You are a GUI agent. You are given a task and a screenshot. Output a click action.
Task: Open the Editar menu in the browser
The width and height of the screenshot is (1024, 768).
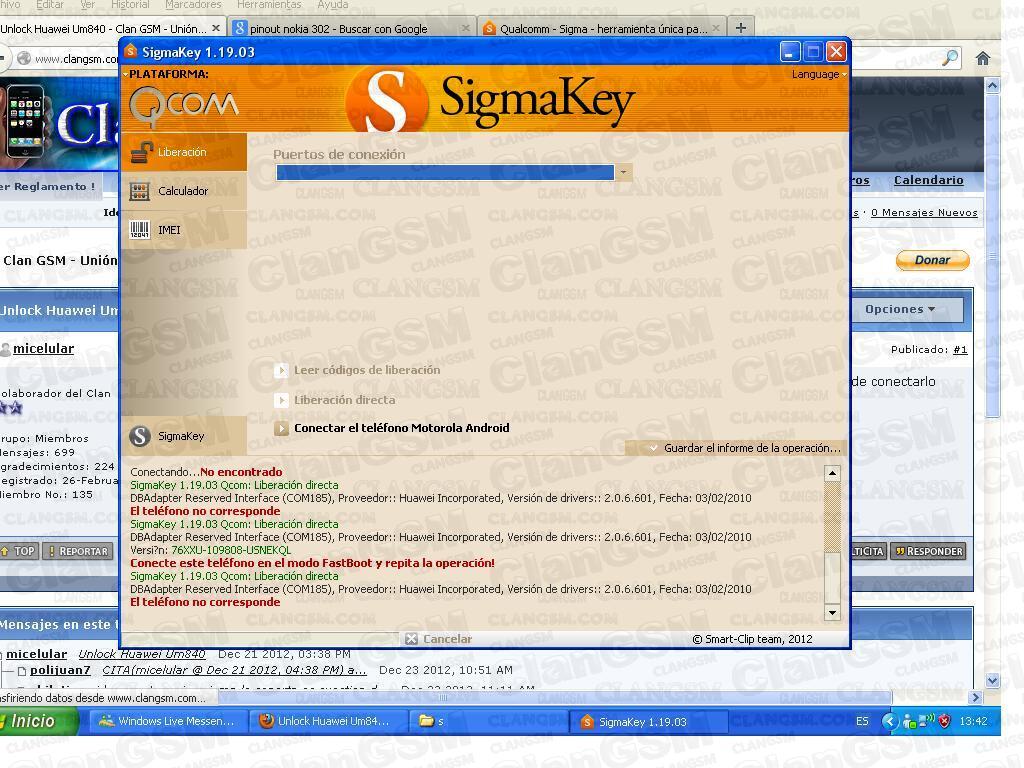click(50, 5)
